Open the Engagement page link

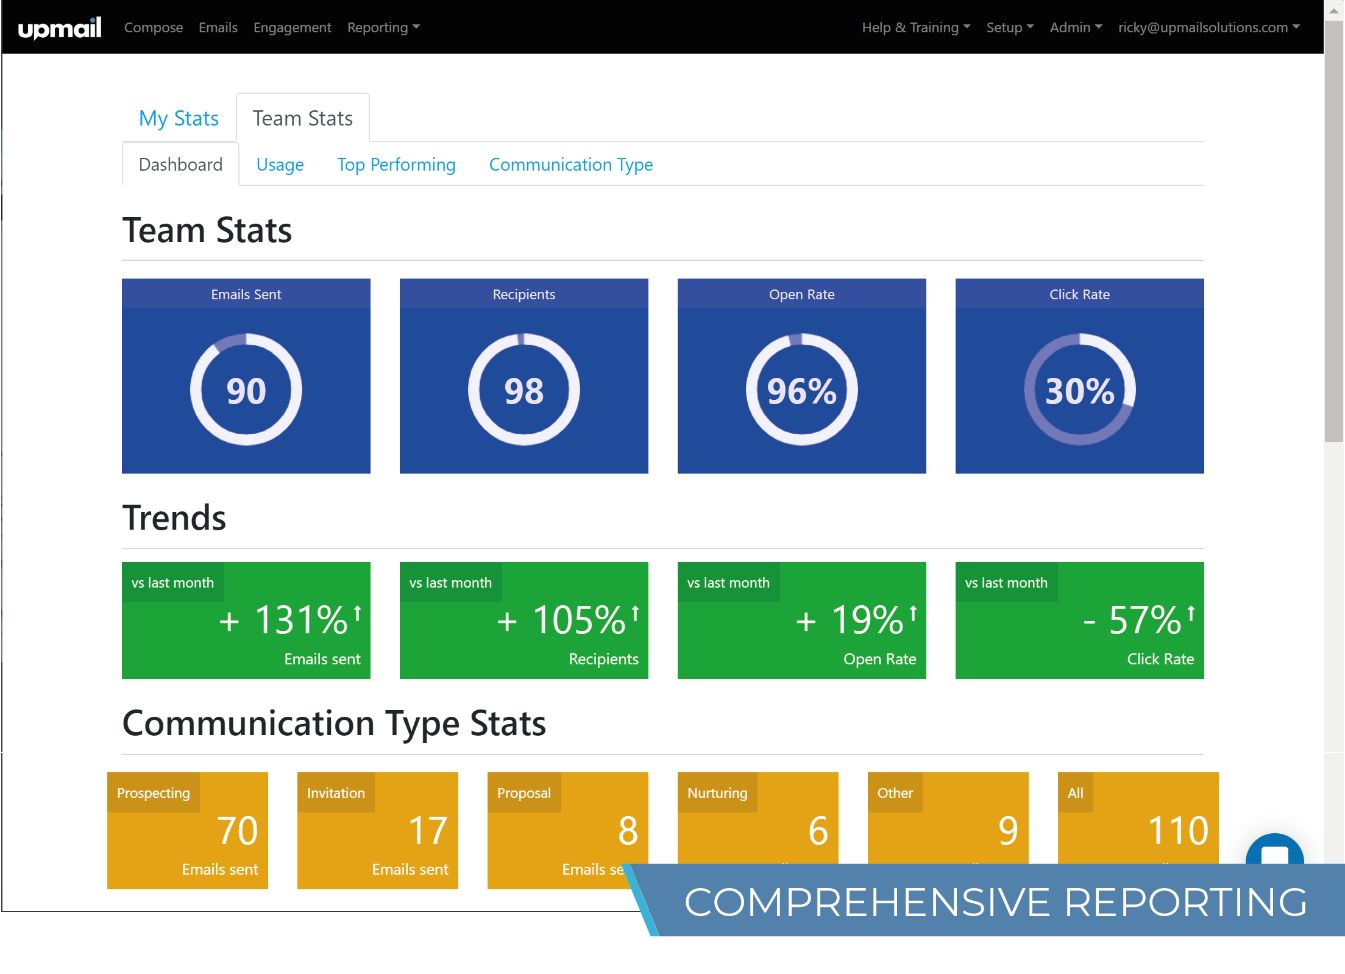click(292, 28)
